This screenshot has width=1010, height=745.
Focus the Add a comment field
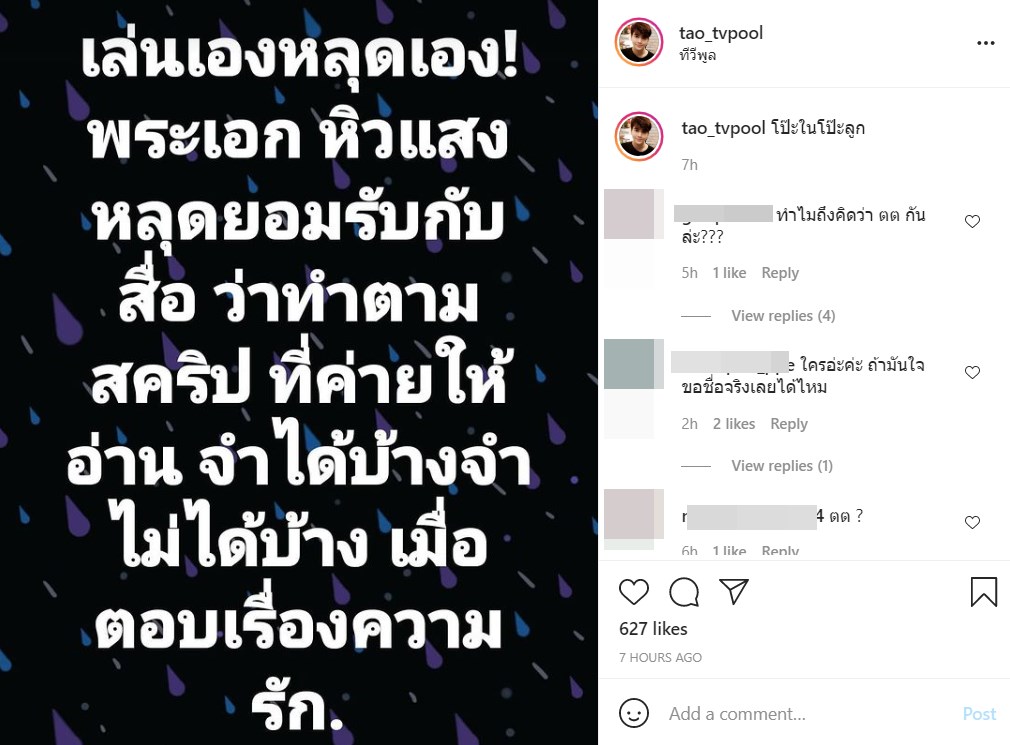coord(808,713)
